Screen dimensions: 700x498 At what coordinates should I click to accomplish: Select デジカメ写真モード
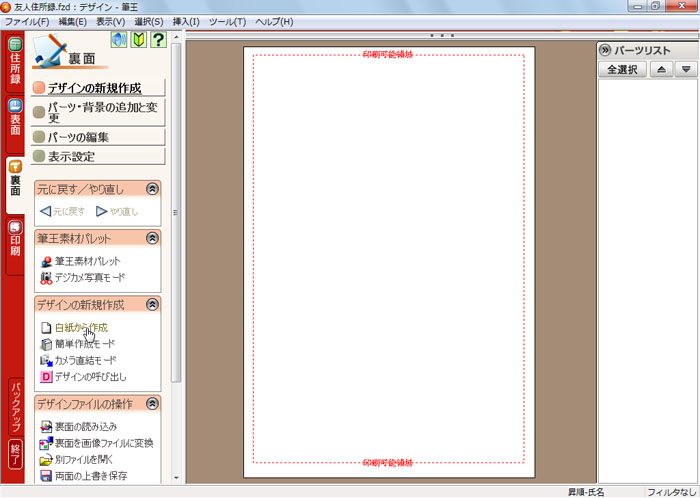tap(89, 277)
